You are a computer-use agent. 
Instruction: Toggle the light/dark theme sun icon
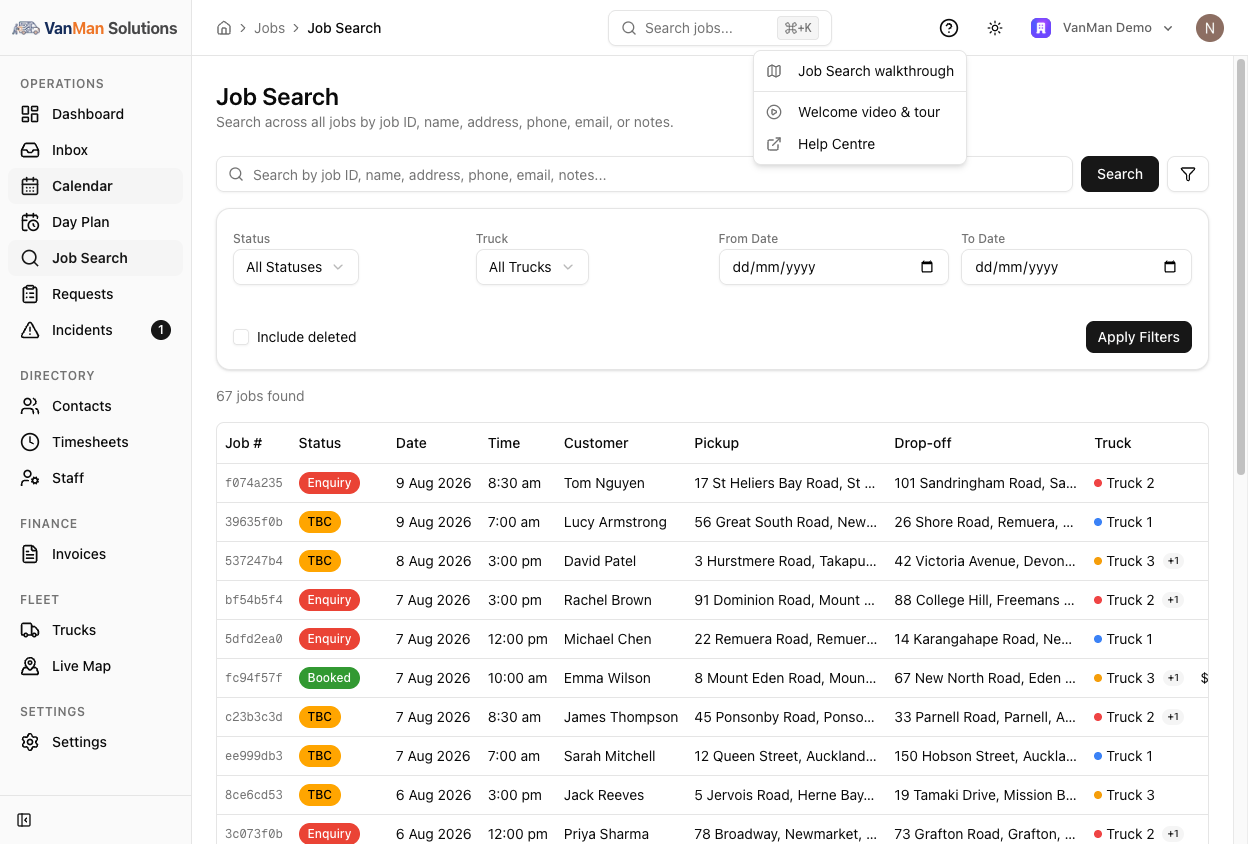995,28
